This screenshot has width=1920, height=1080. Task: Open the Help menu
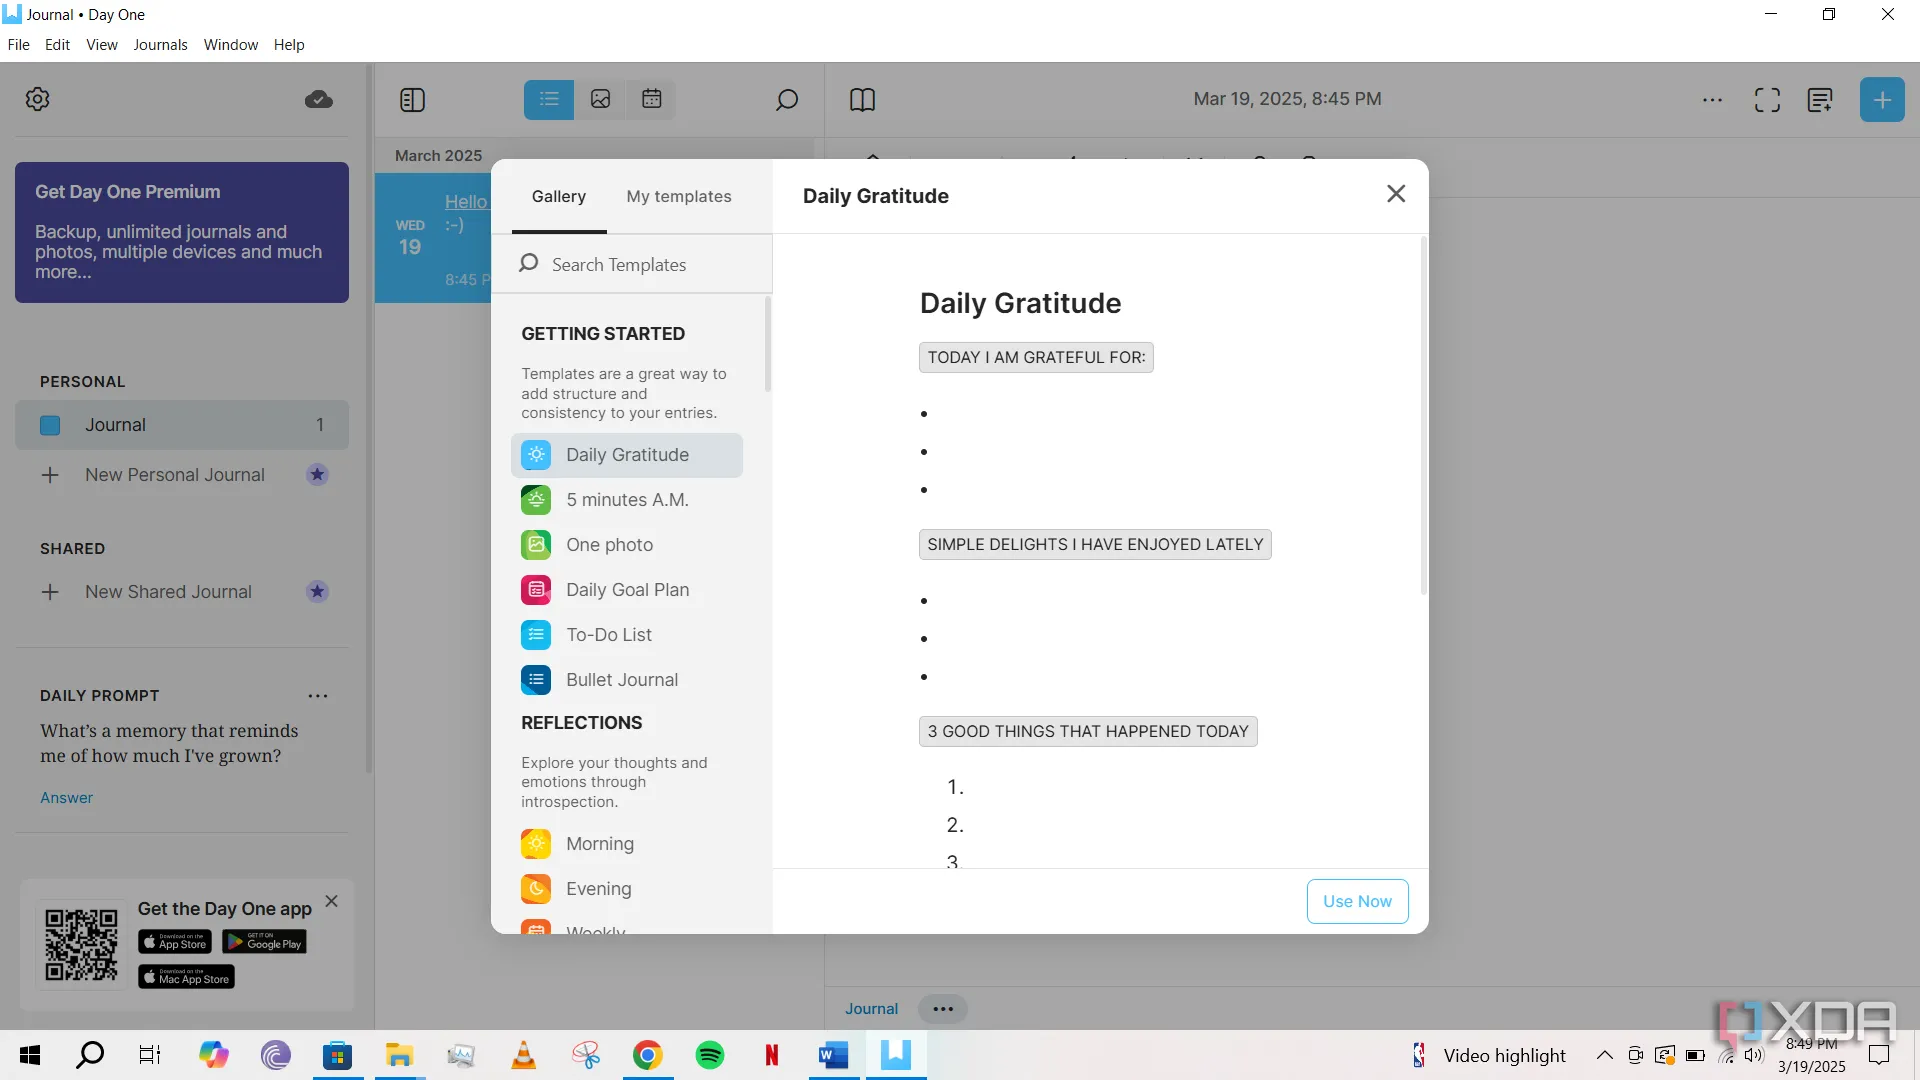(x=289, y=45)
